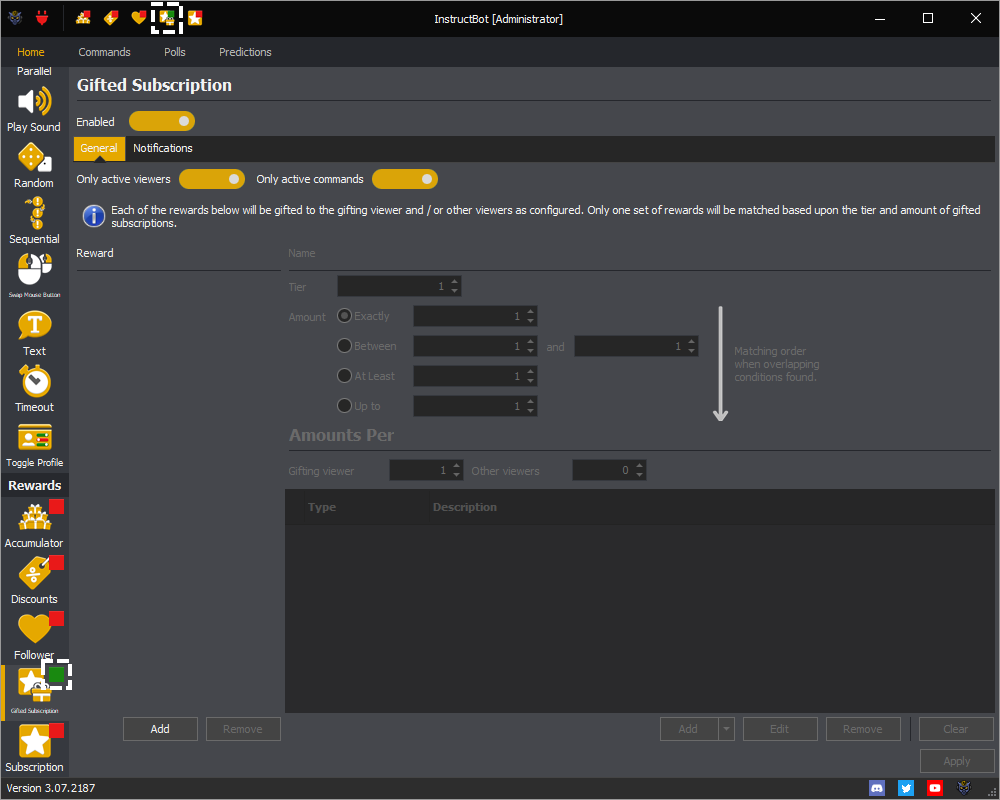Open the Accumulator rewards section
Screen dimensions: 1000x800
[x=34, y=525]
